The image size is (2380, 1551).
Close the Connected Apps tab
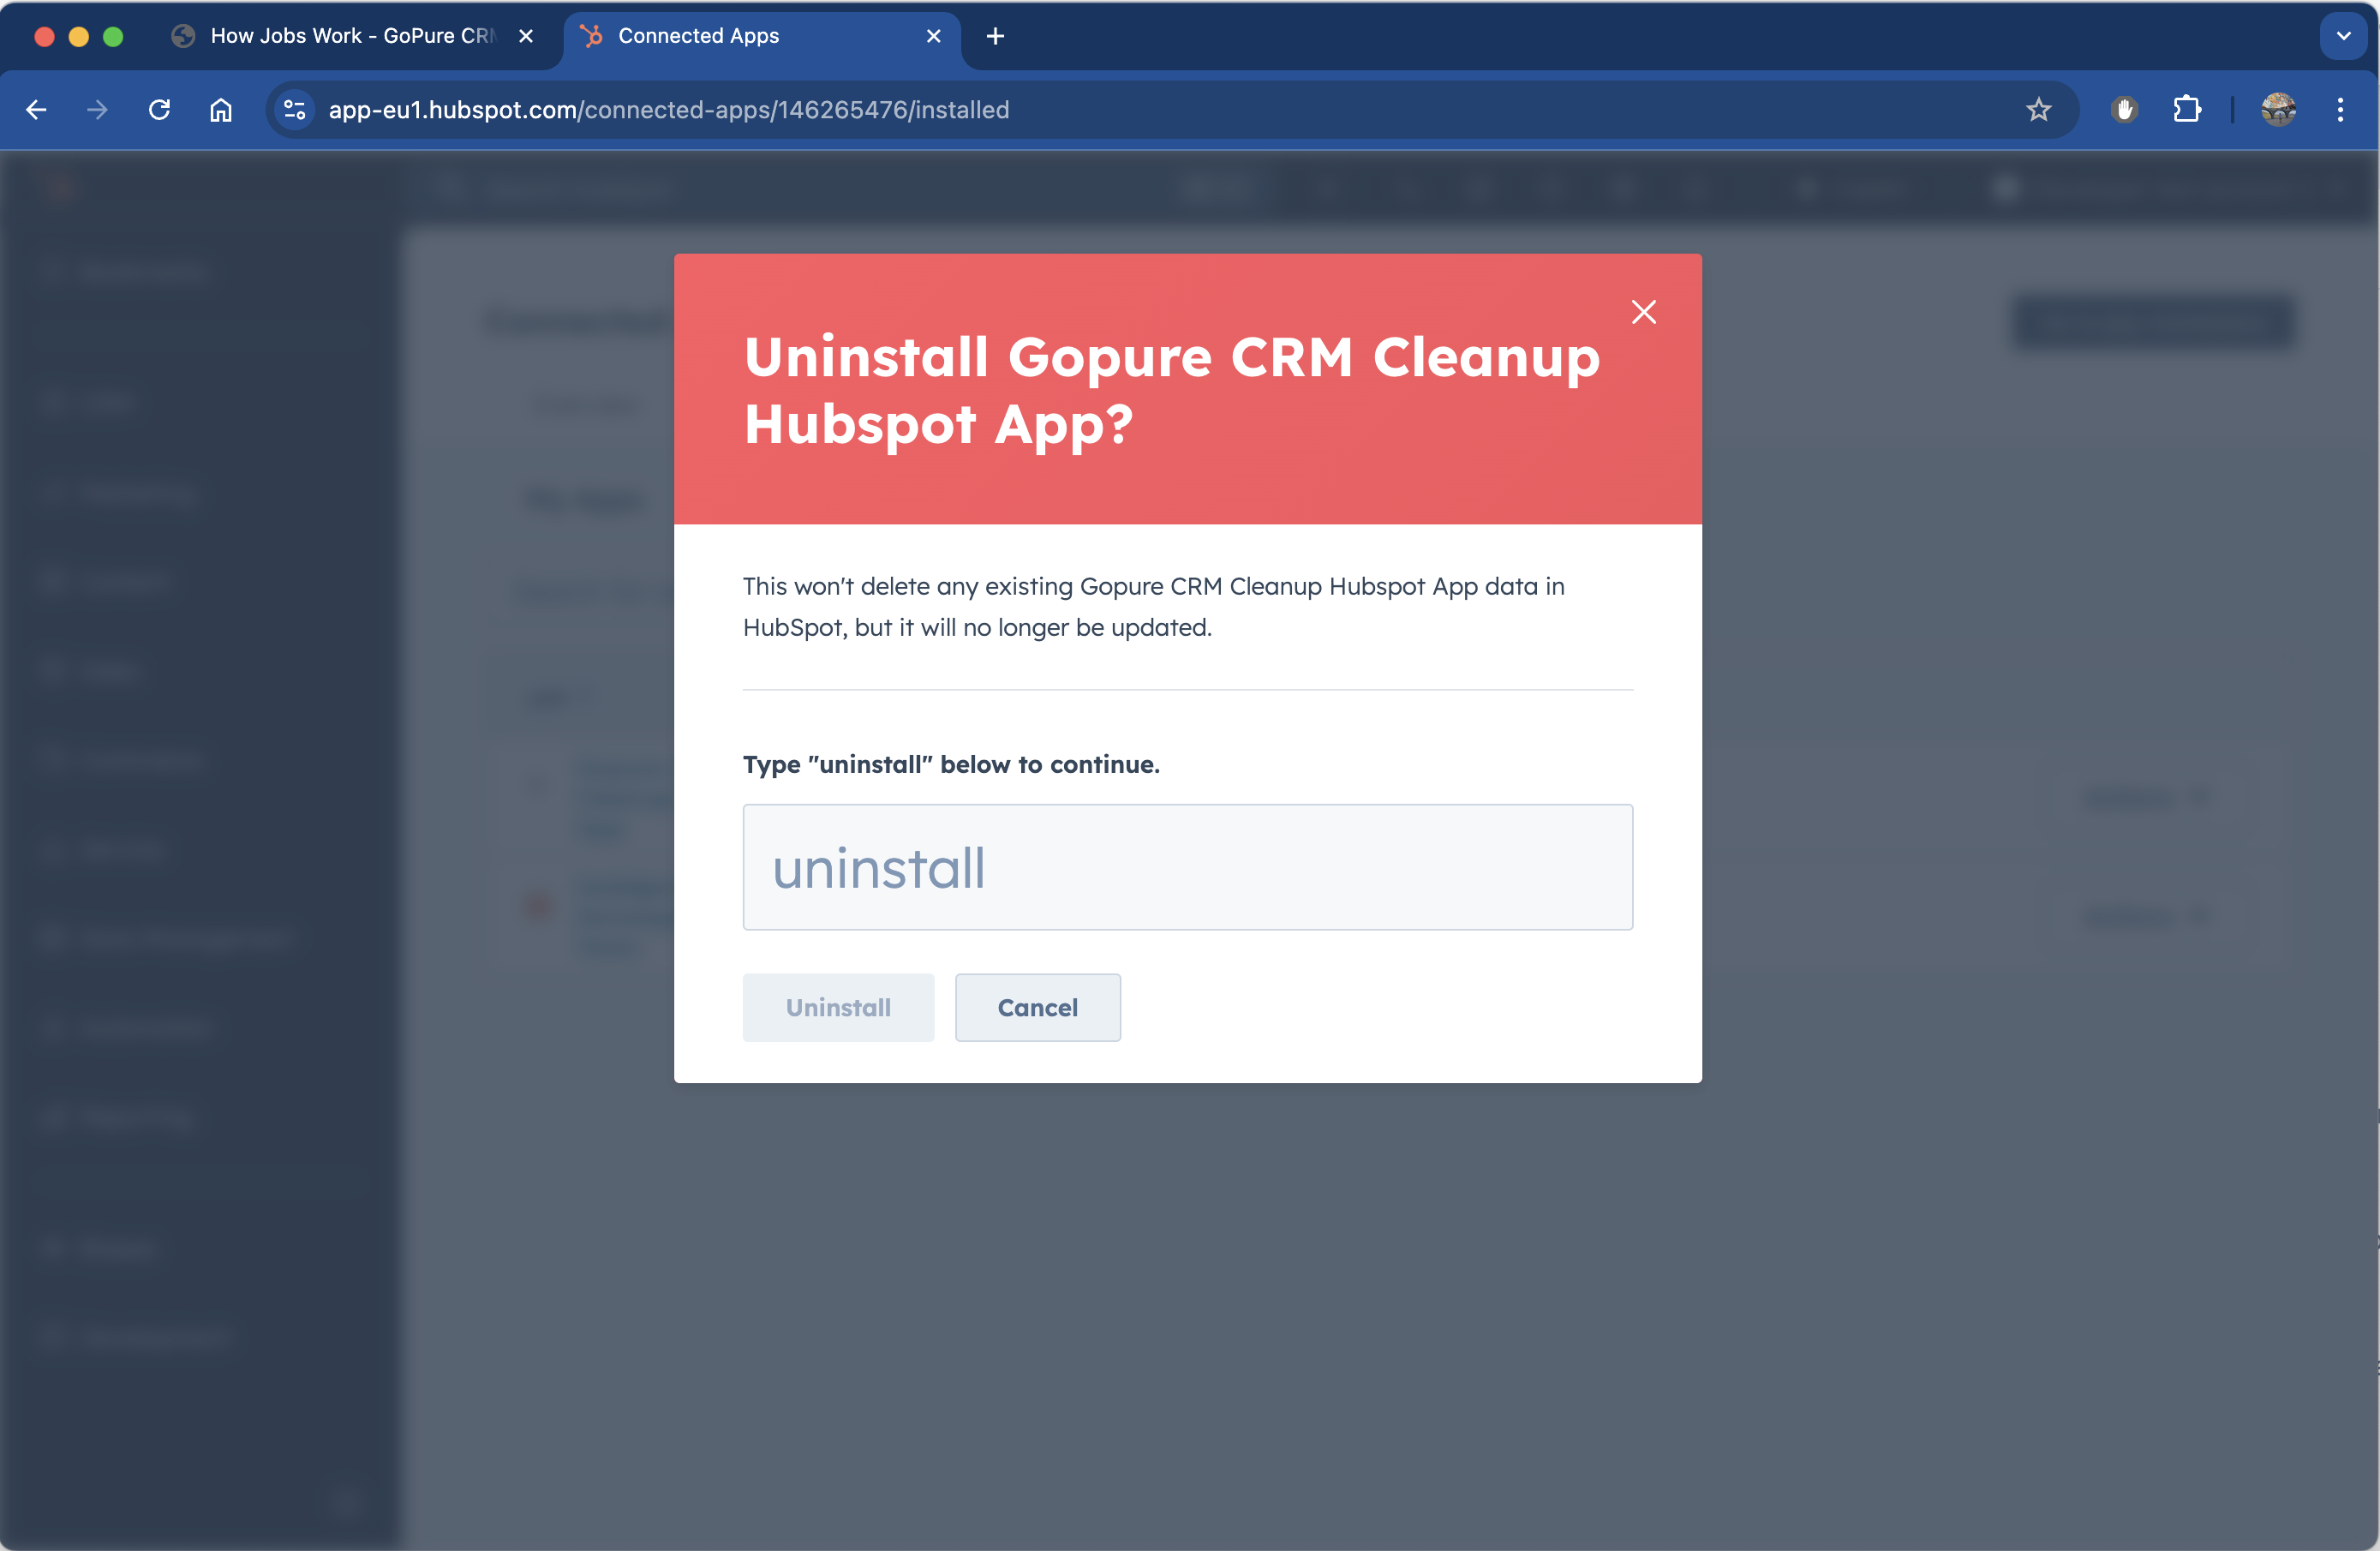click(x=933, y=36)
